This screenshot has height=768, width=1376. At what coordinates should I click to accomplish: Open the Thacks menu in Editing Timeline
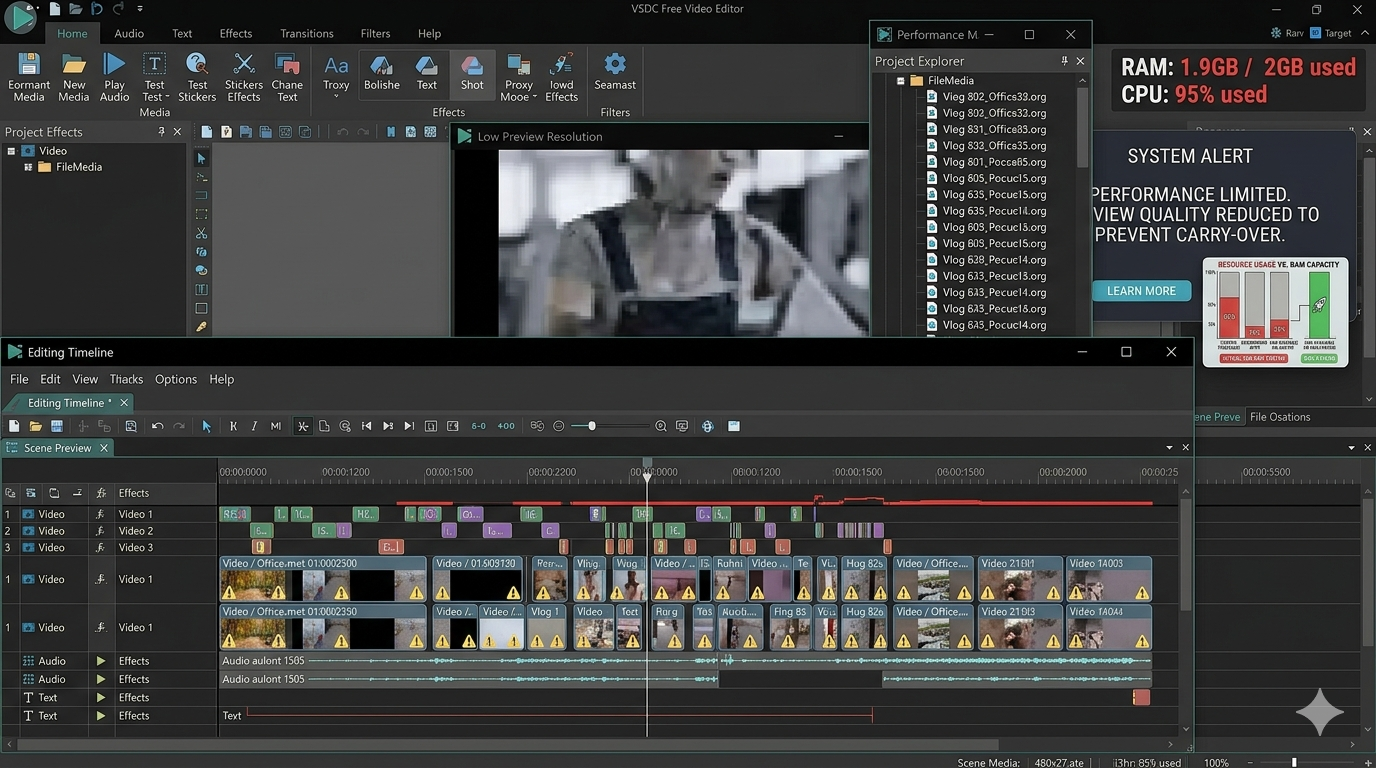coord(126,379)
